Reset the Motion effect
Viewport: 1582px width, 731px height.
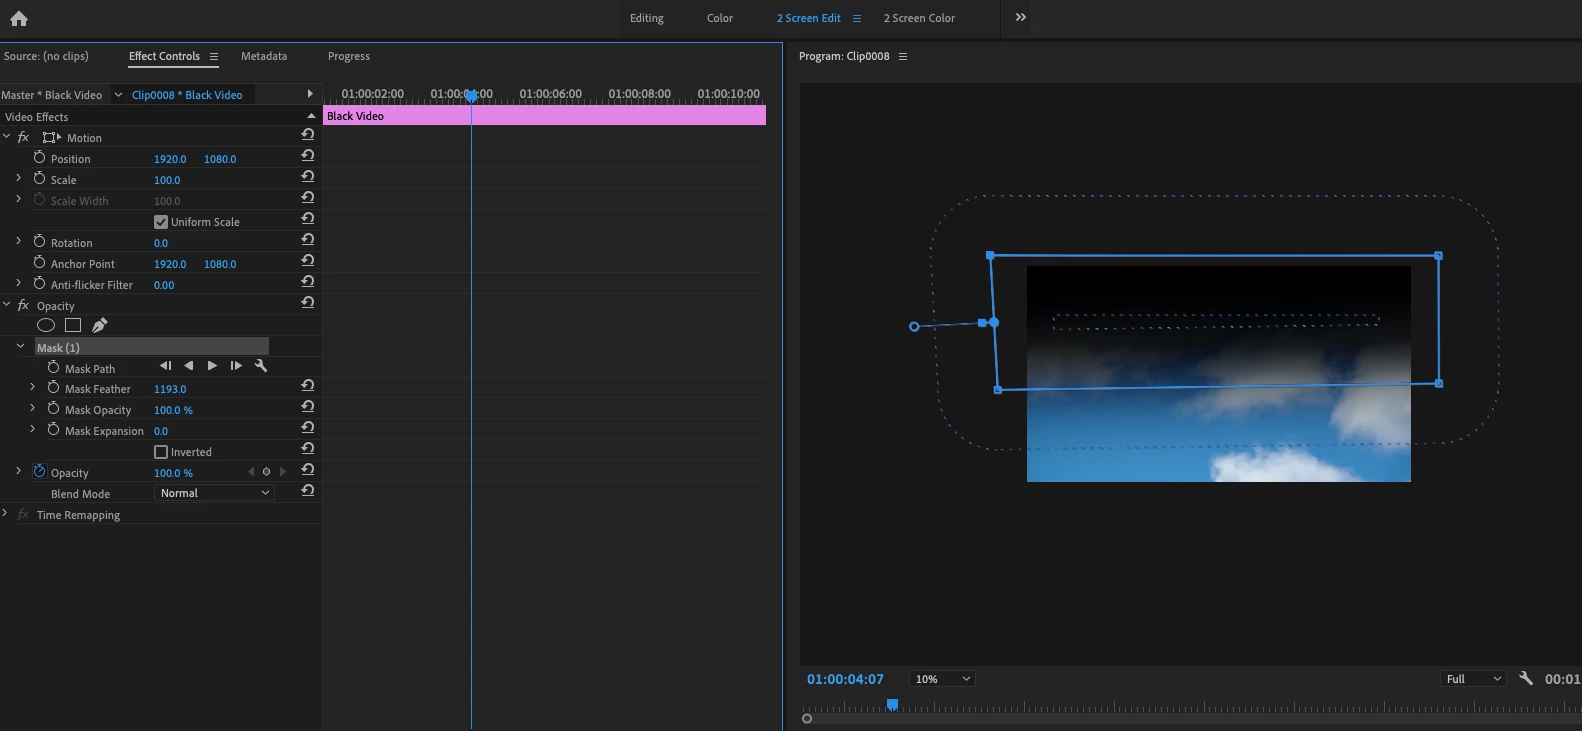(x=308, y=135)
